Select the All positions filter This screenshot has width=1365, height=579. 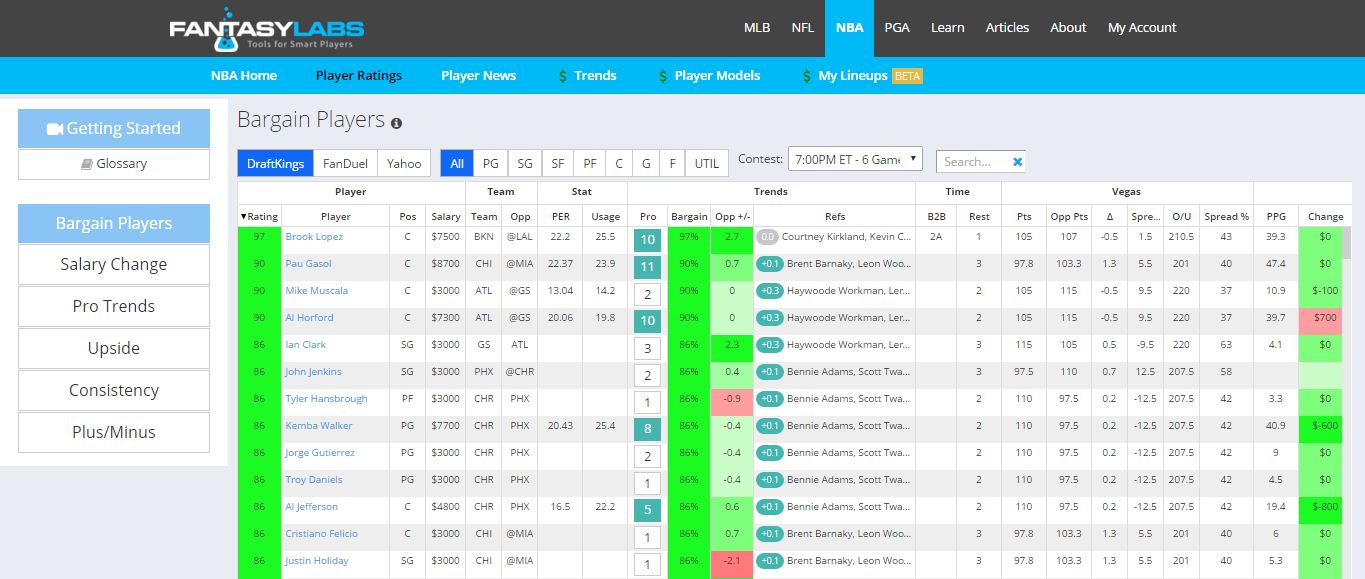(457, 163)
